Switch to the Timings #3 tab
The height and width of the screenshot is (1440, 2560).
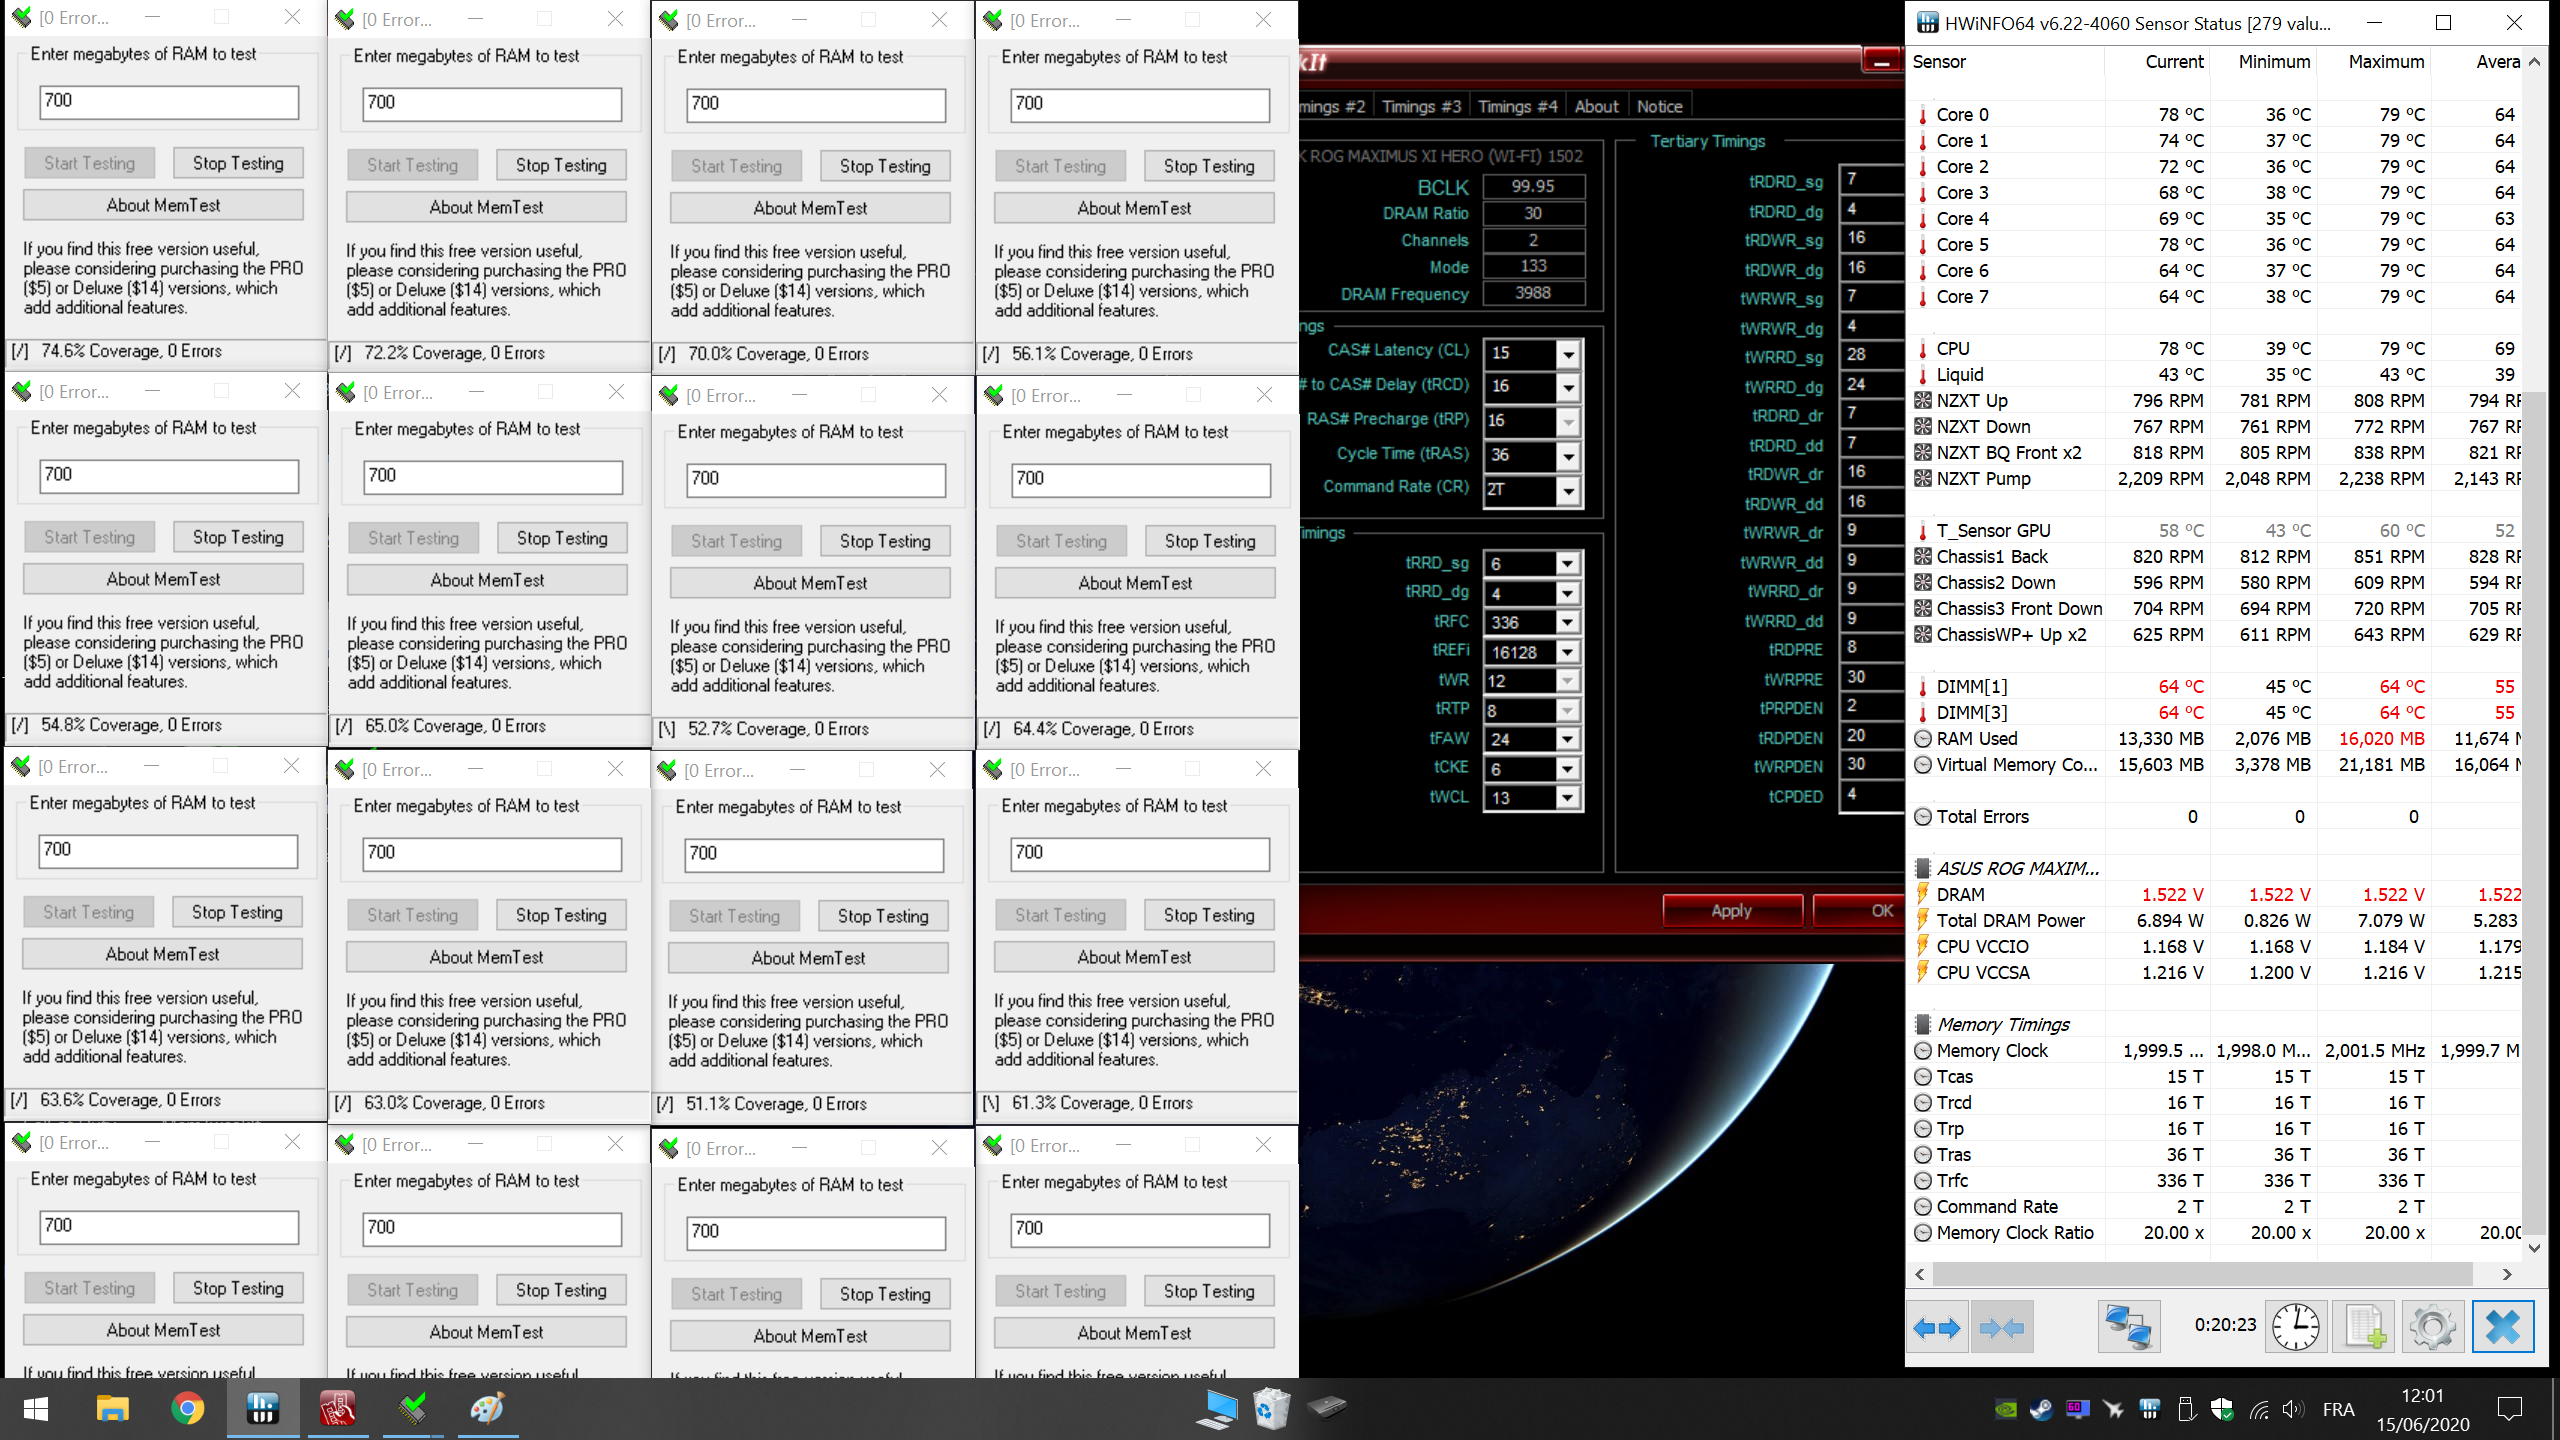tap(1421, 107)
